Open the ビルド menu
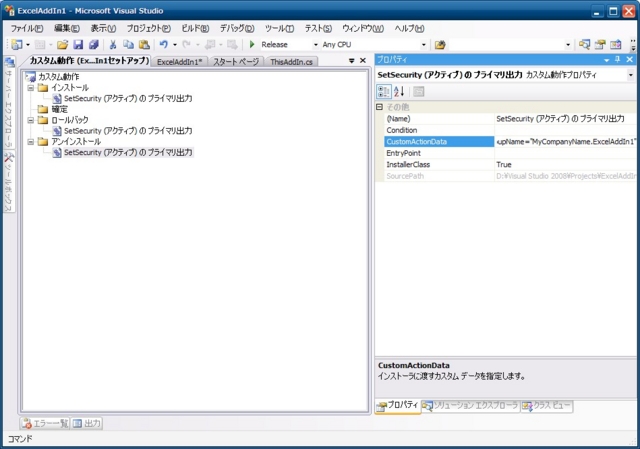The width and height of the screenshot is (640, 449). pyautogui.click(x=195, y=28)
